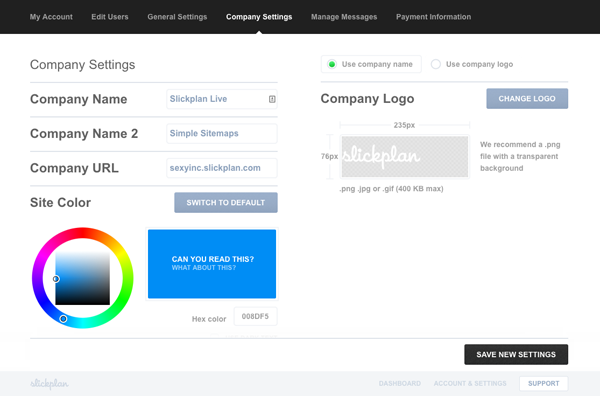Click the hue ring handle on color wheel

coord(64,318)
